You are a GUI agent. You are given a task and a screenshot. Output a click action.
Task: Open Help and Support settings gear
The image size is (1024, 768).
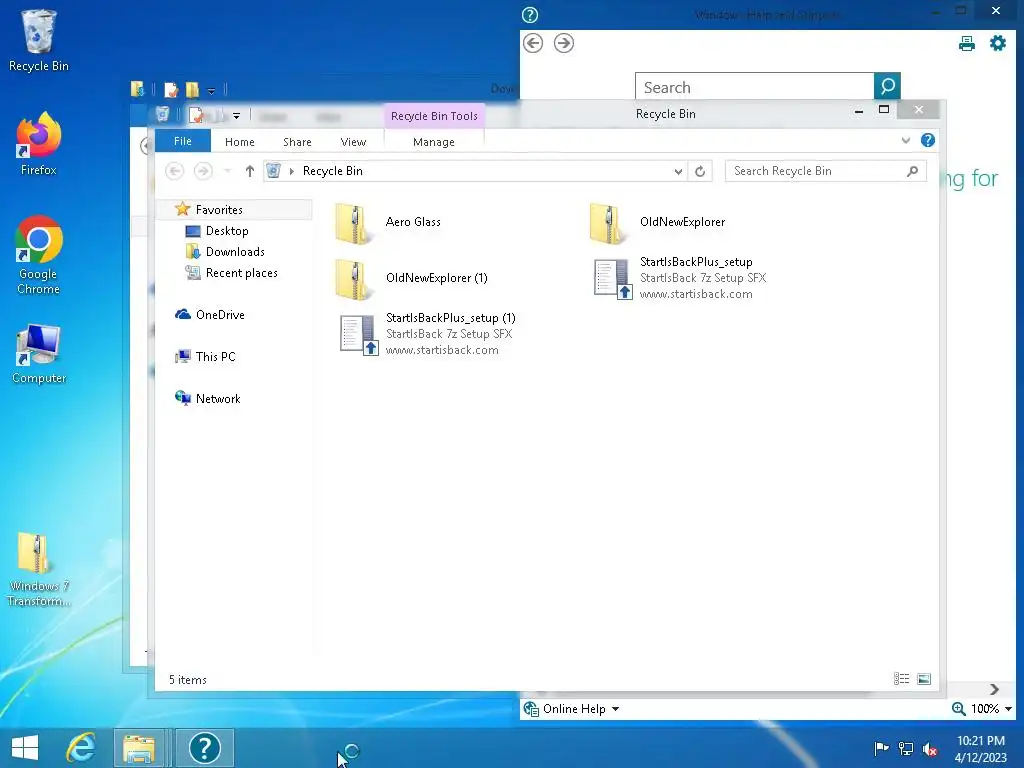(x=998, y=44)
